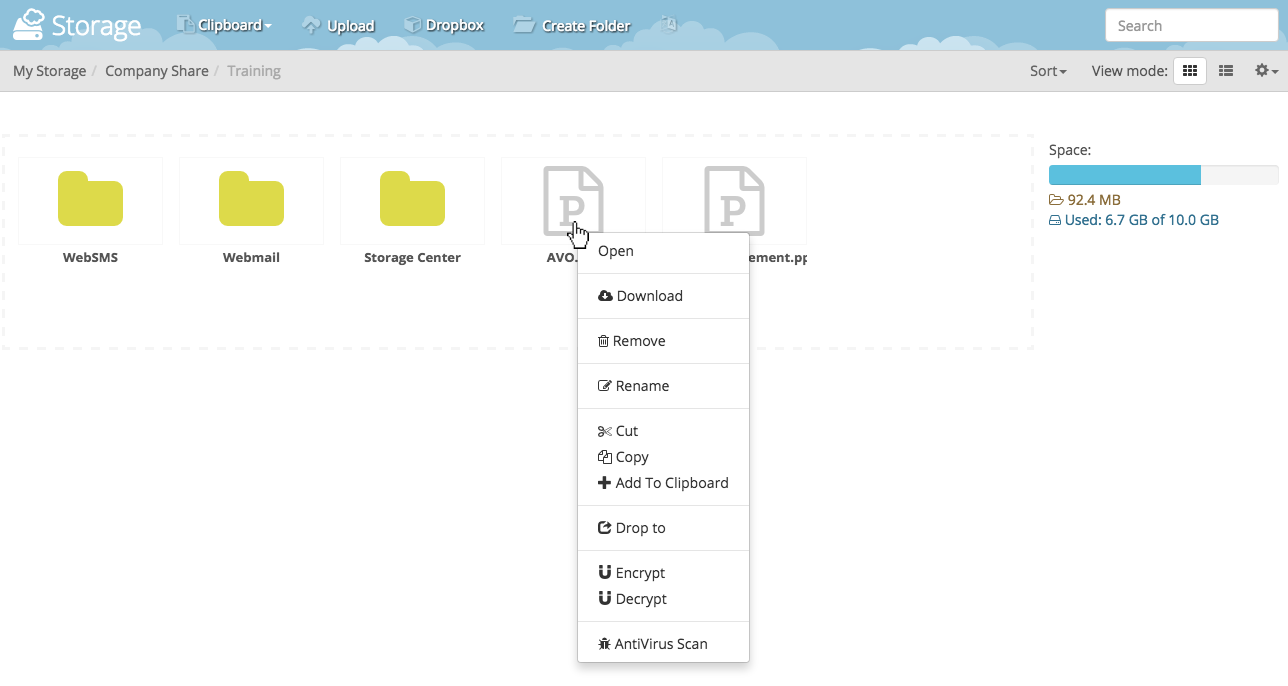The width and height of the screenshot is (1288, 686).
Task: Click the storage space usage bar
Action: point(1163,175)
